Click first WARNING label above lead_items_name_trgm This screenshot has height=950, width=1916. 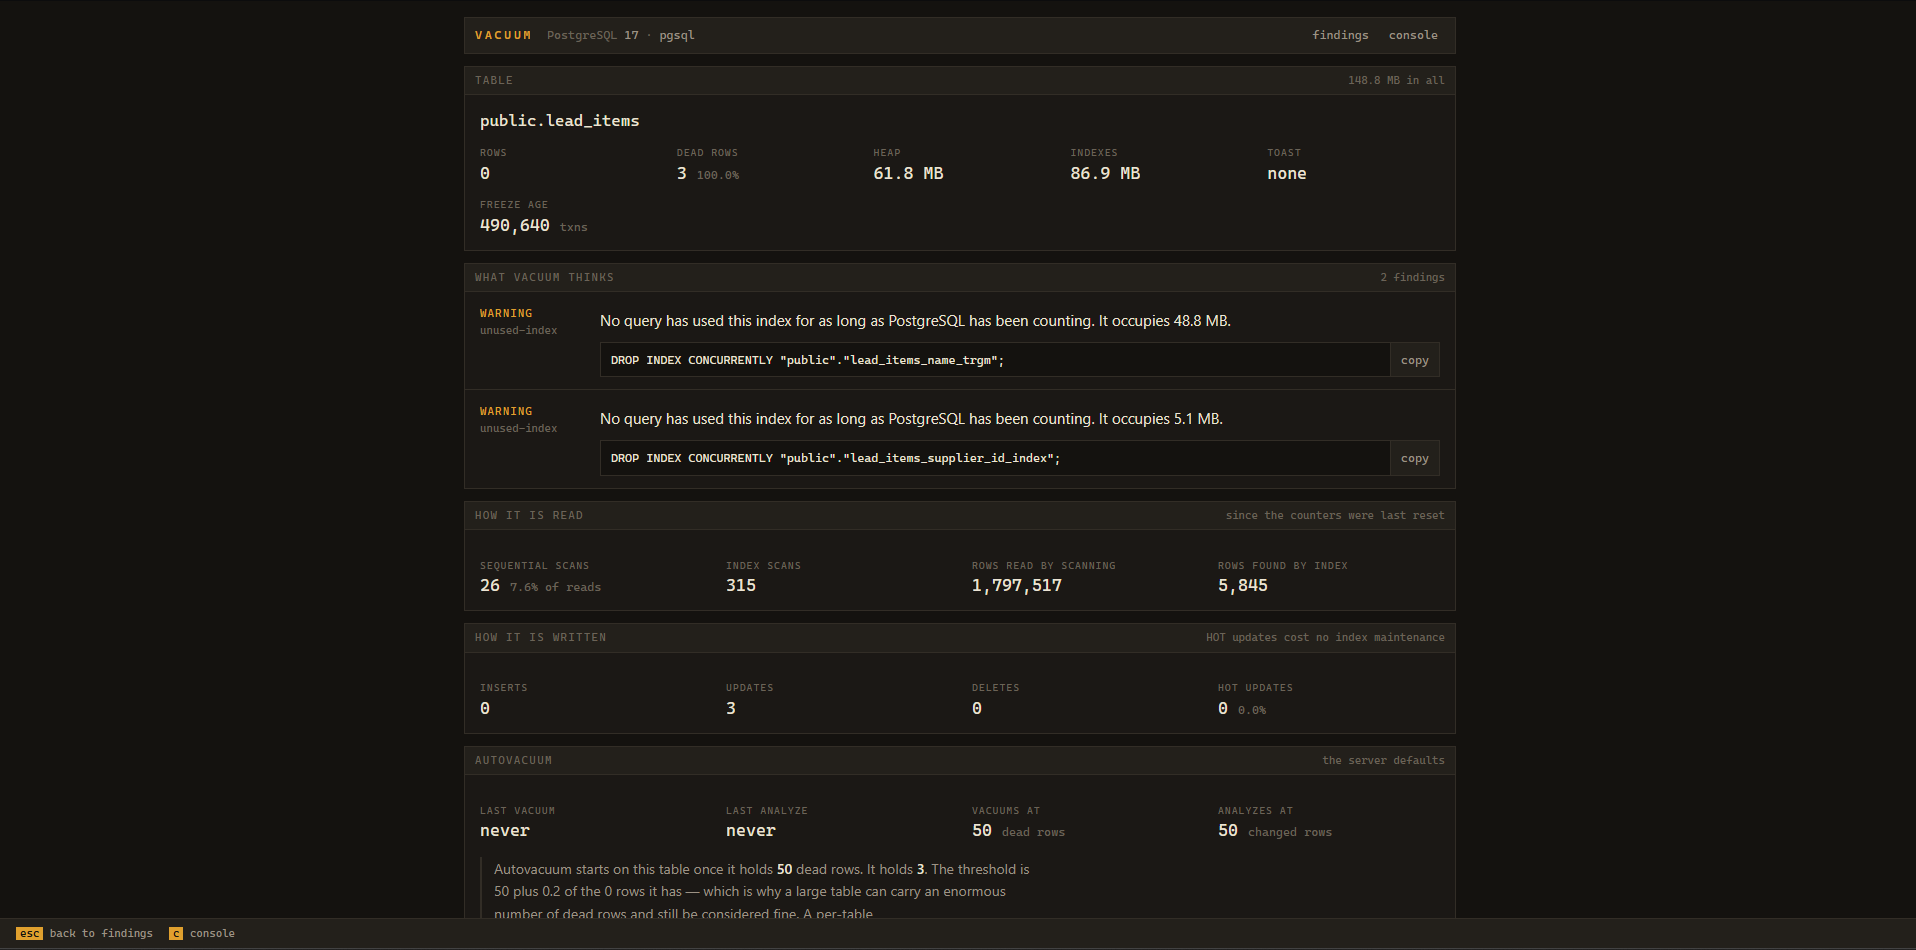click(x=506, y=313)
